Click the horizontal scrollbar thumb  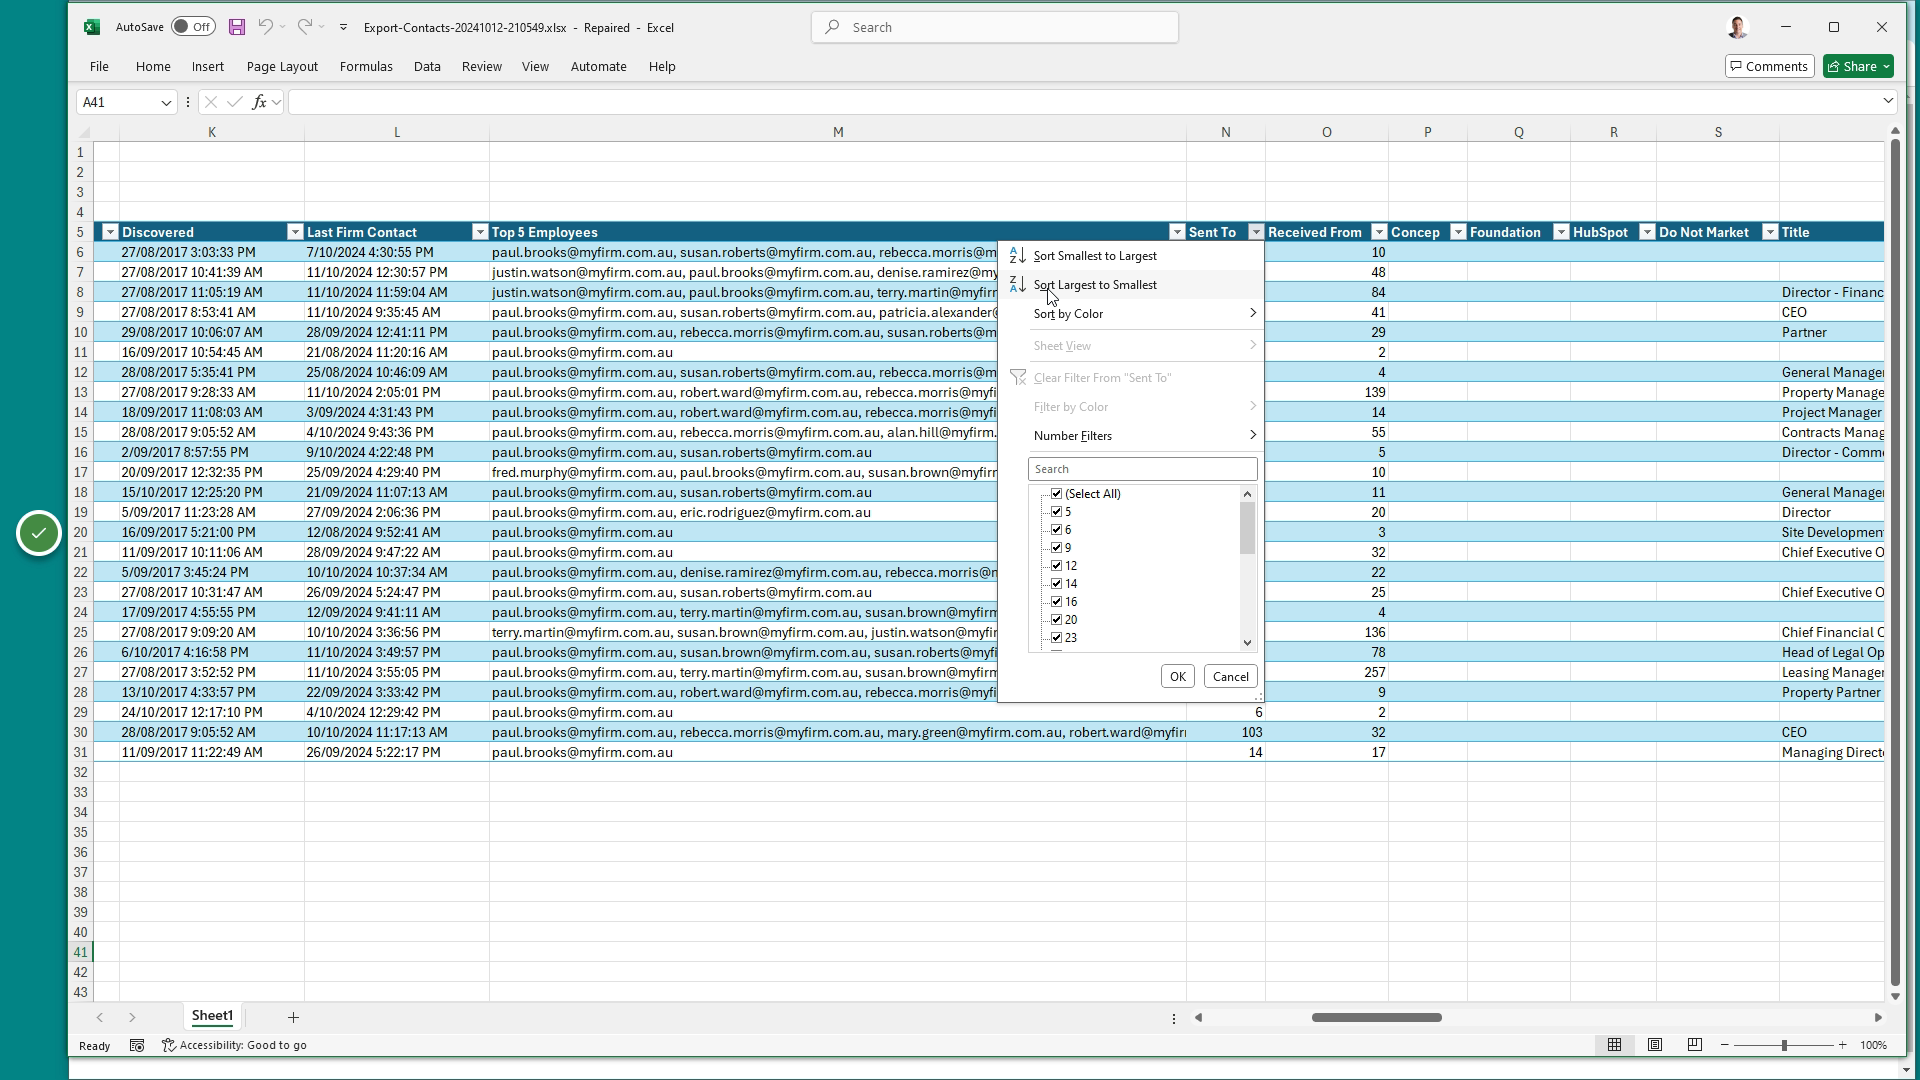[x=1376, y=1018]
